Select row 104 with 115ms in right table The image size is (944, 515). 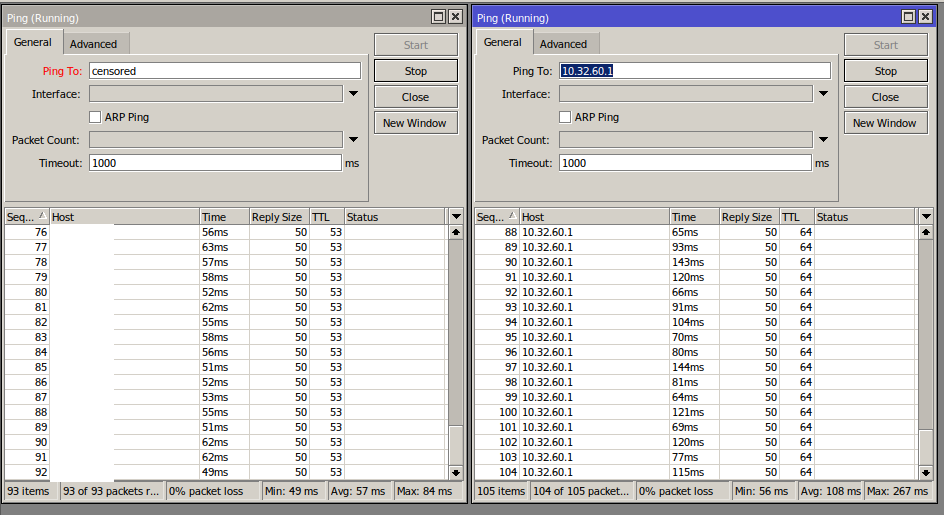click(x=696, y=472)
